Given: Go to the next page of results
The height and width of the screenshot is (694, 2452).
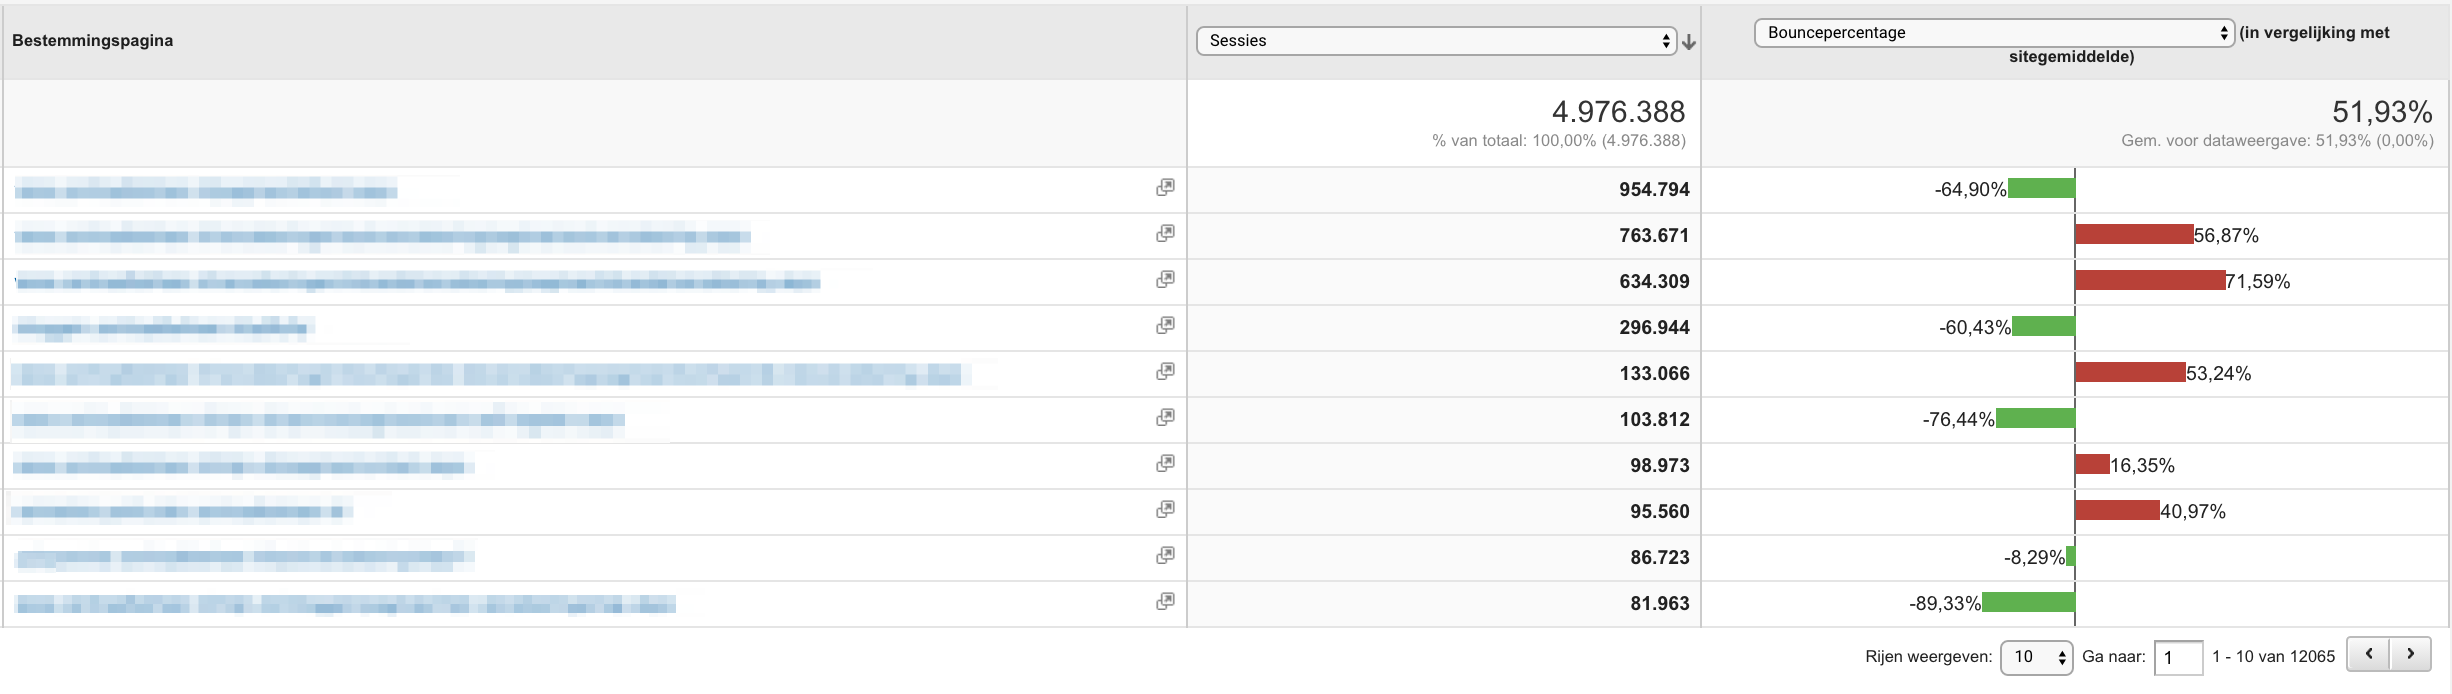Looking at the screenshot, I should click(2411, 654).
